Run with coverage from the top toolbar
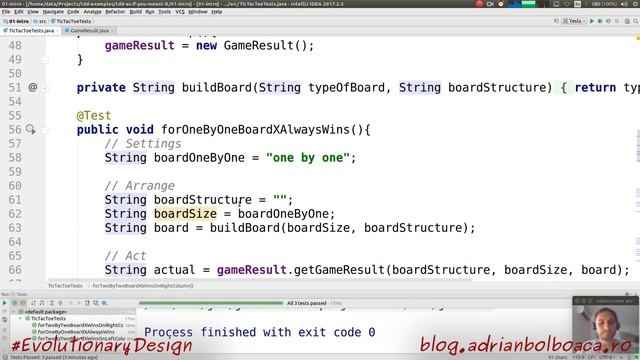 [608, 21]
